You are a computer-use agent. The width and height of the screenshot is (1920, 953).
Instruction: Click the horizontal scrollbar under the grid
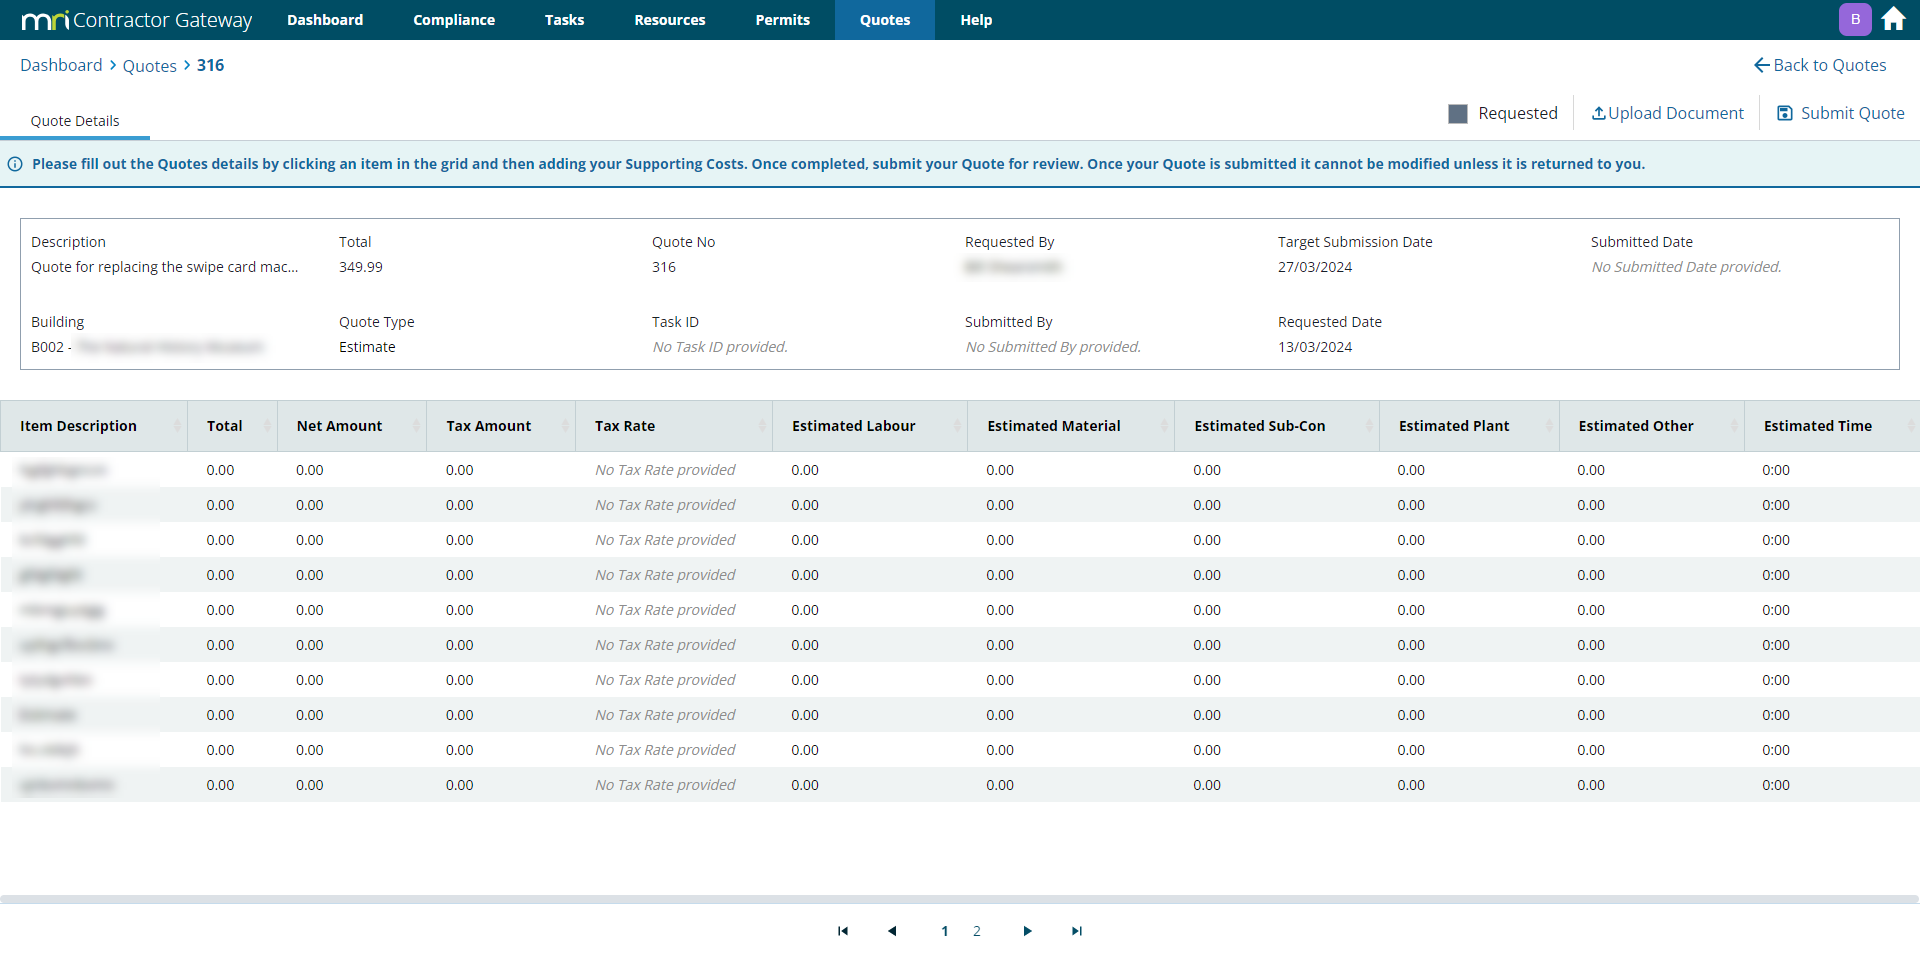click(960, 899)
